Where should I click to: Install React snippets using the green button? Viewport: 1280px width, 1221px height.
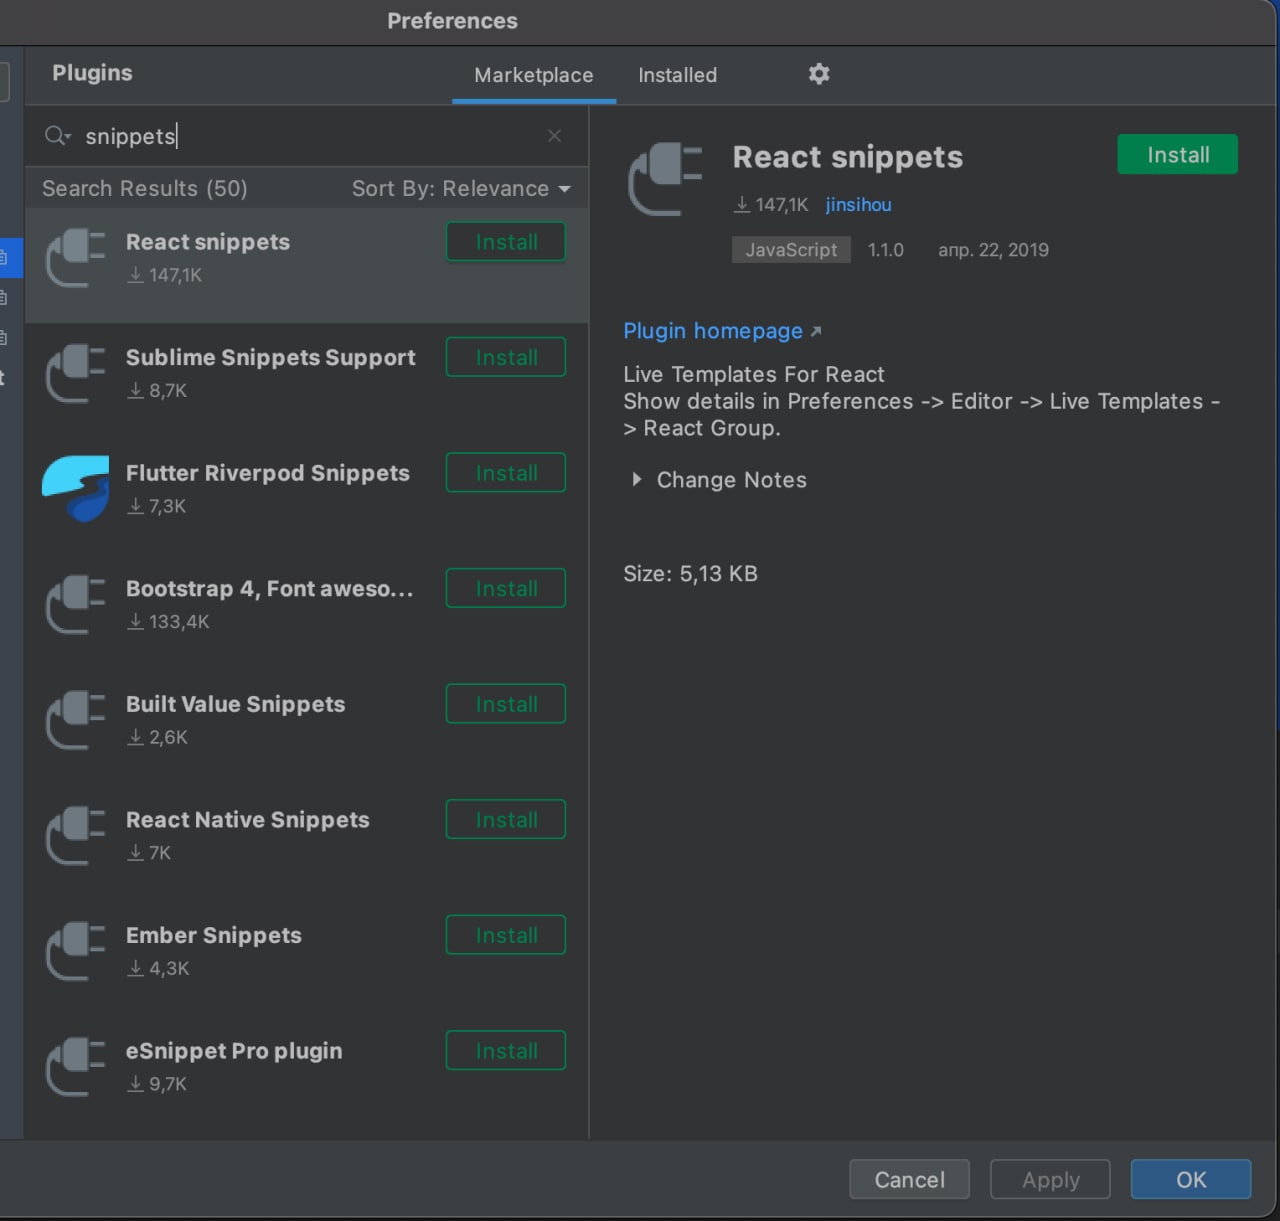[1177, 155]
